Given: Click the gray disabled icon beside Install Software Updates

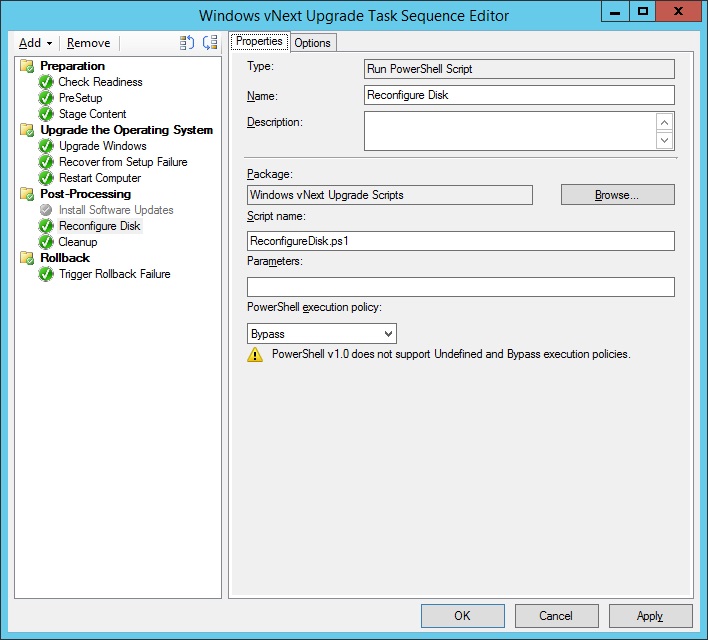Looking at the screenshot, I should click(46, 210).
